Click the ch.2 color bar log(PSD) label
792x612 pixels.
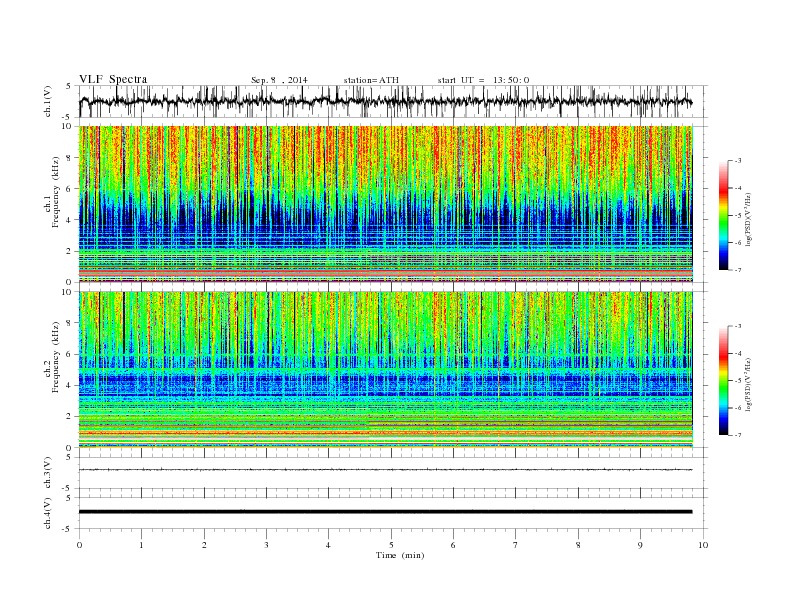click(x=749, y=384)
